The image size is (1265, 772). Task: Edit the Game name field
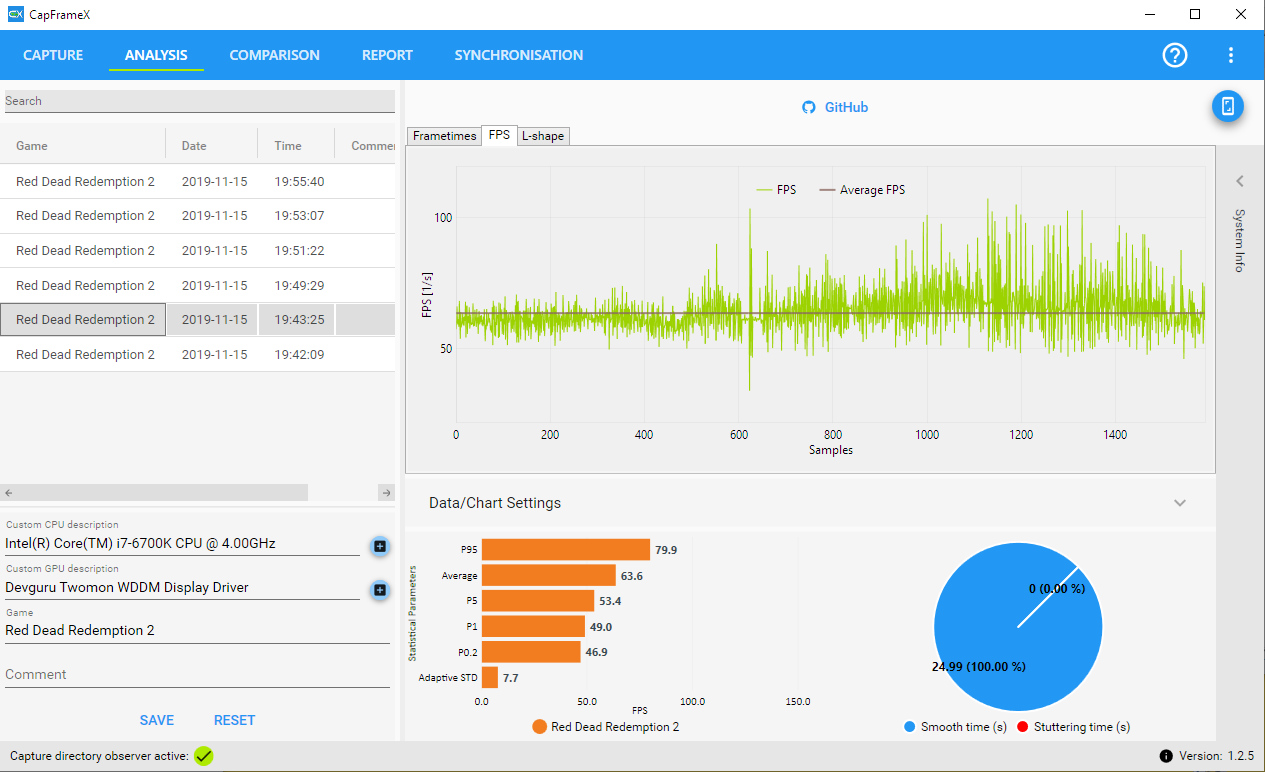pyautogui.click(x=197, y=631)
